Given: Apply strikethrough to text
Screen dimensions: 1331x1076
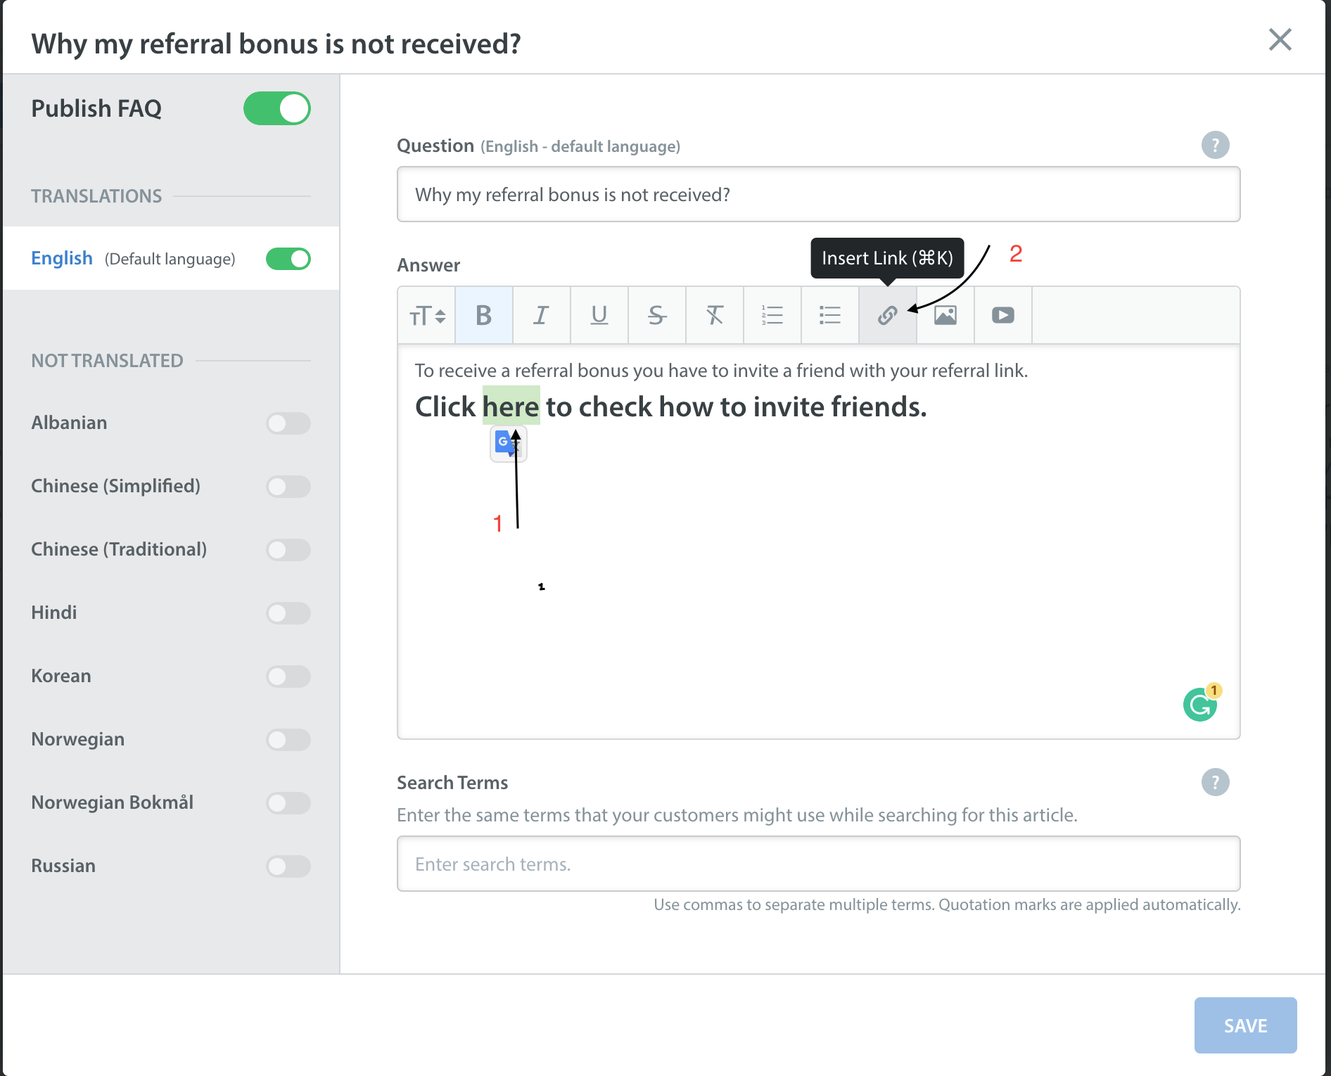Looking at the screenshot, I should [657, 315].
